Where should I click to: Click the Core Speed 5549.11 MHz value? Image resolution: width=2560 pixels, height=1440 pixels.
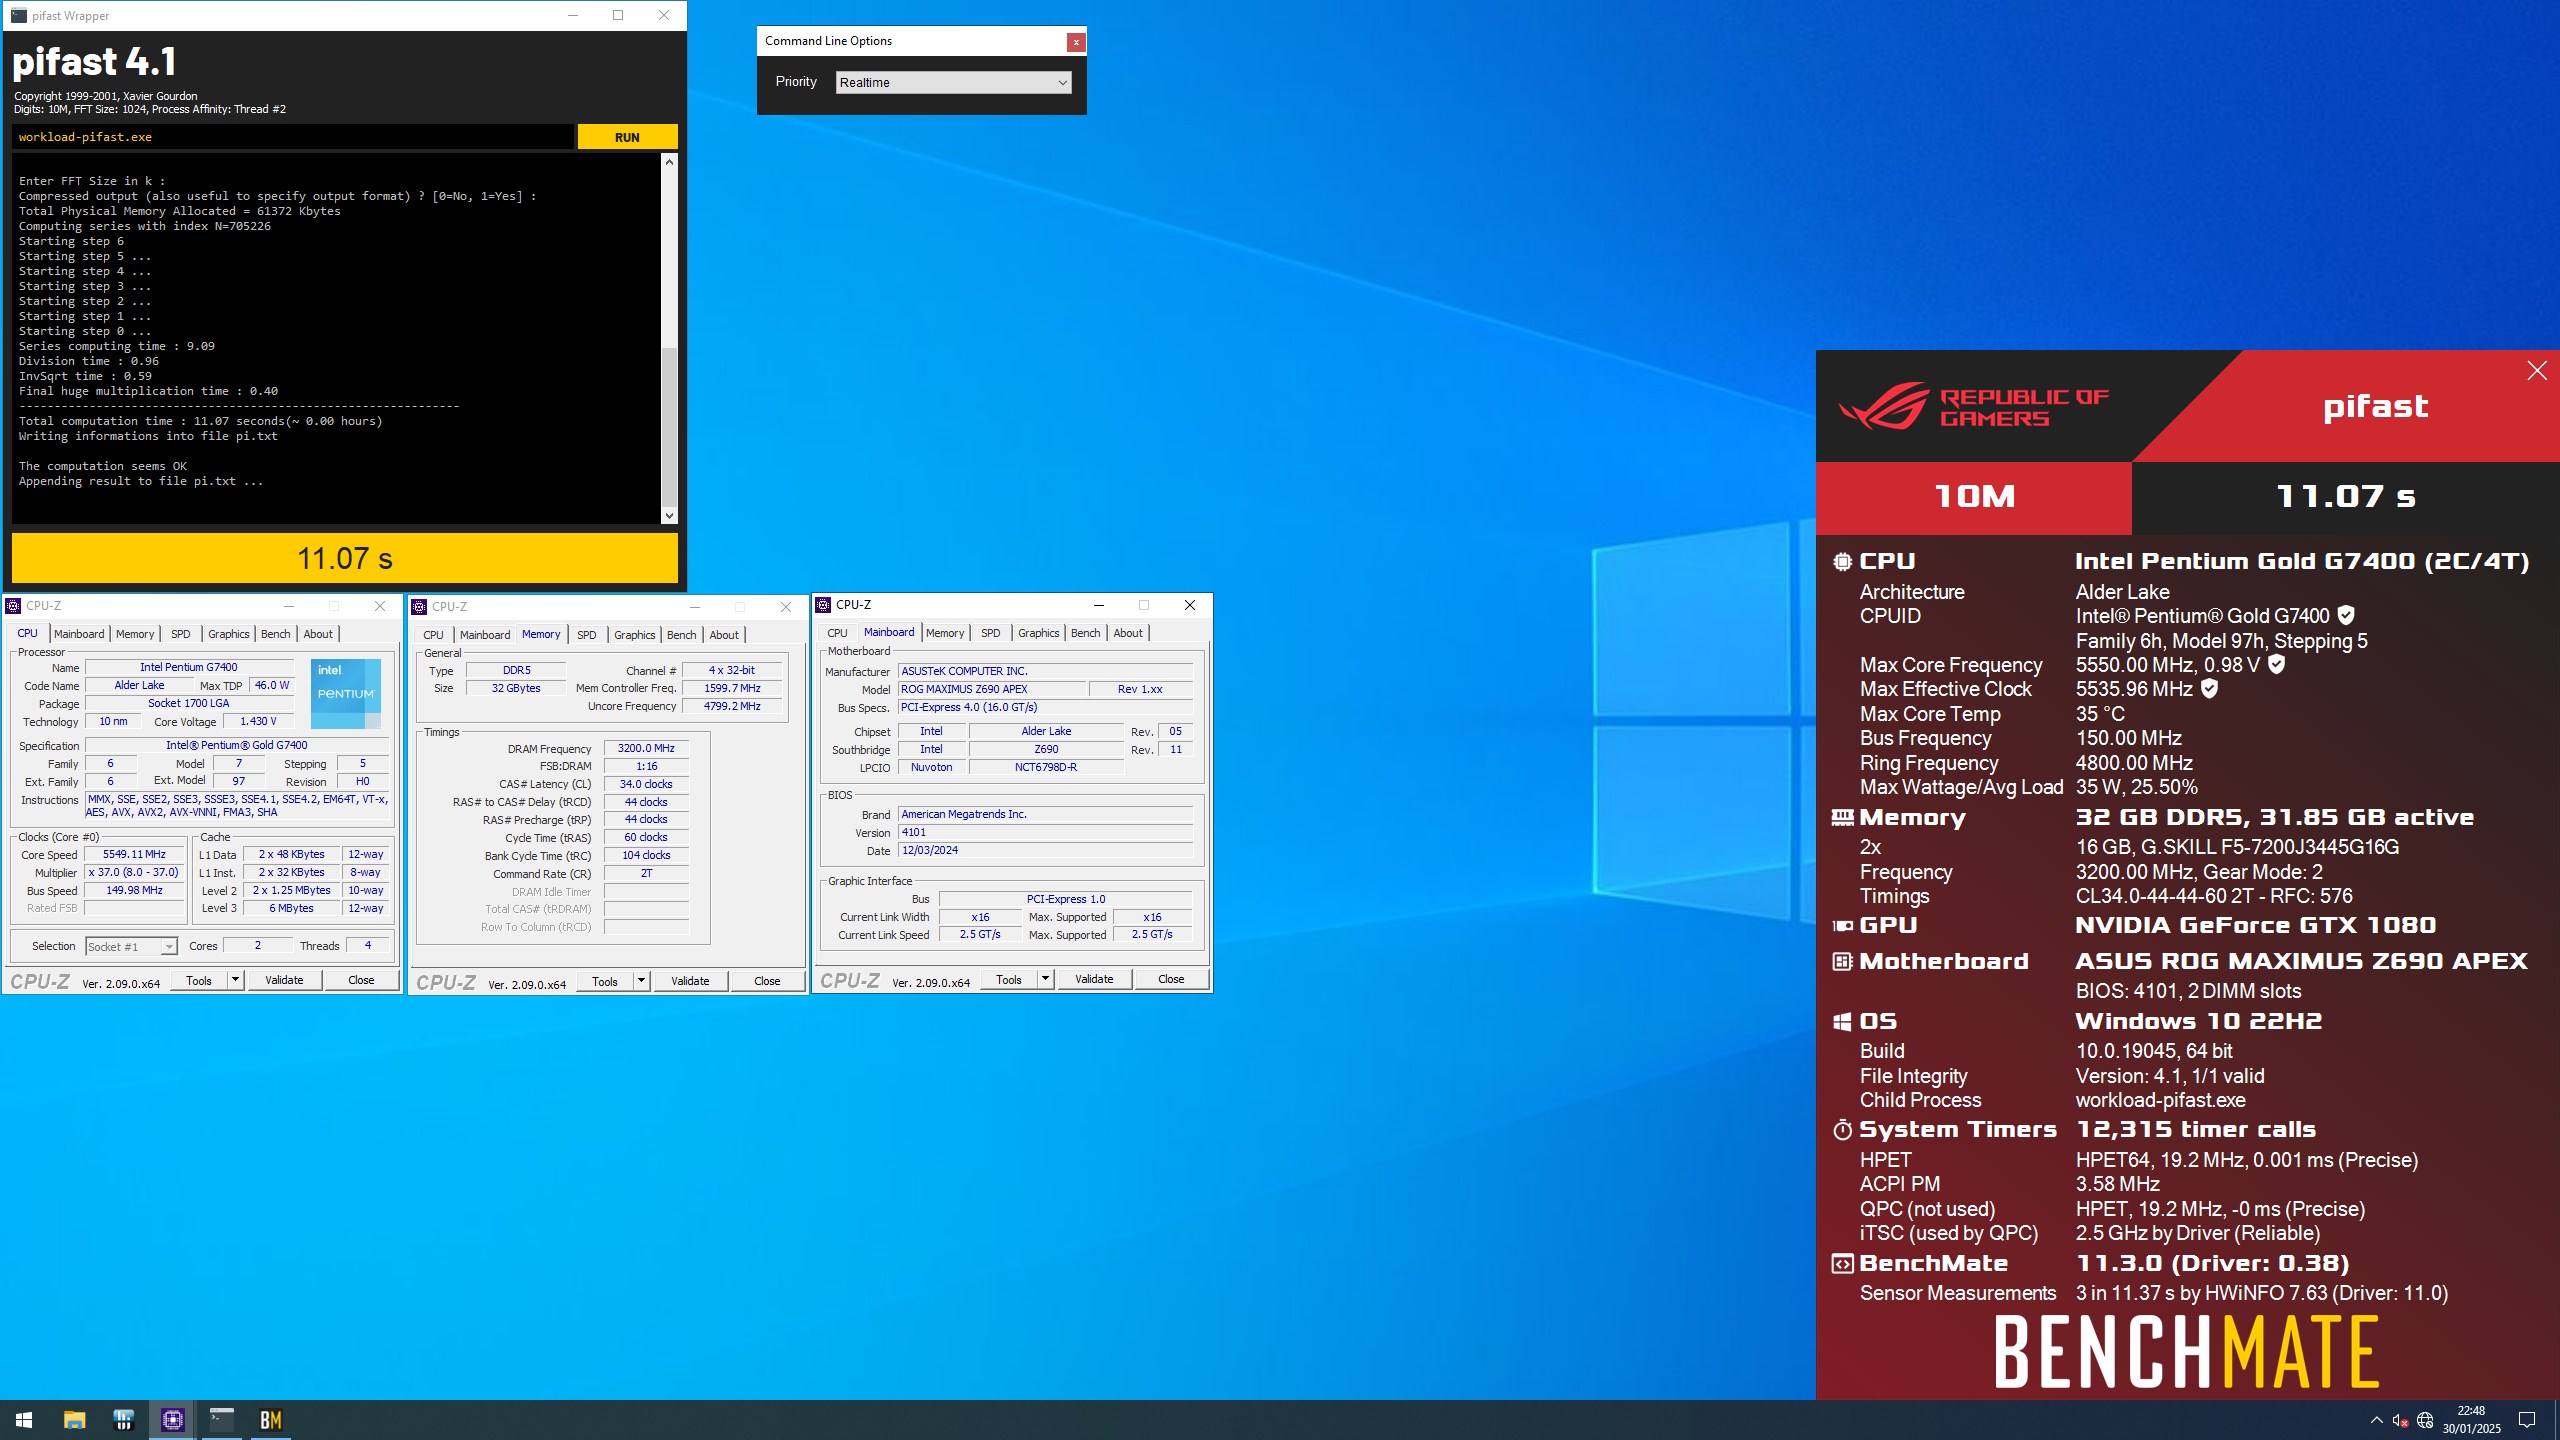pyautogui.click(x=134, y=855)
